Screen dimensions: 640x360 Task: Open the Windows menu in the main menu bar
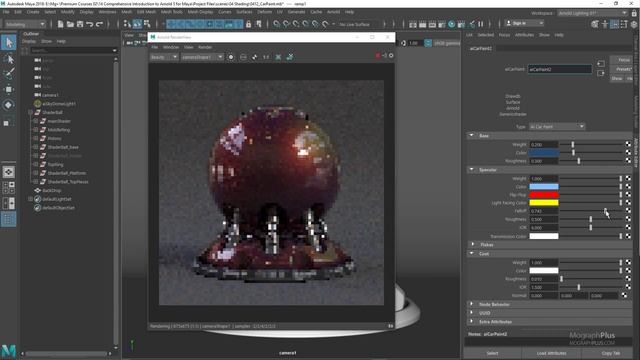[107, 12]
